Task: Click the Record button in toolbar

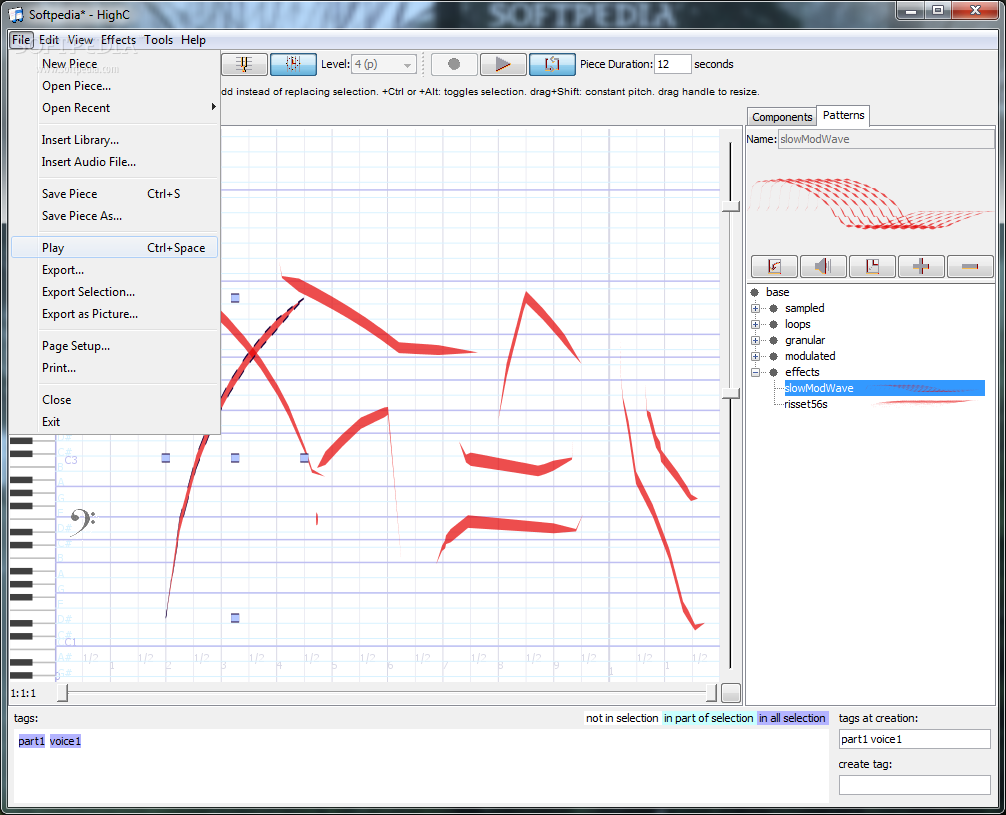Action: [x=454, y=64]
